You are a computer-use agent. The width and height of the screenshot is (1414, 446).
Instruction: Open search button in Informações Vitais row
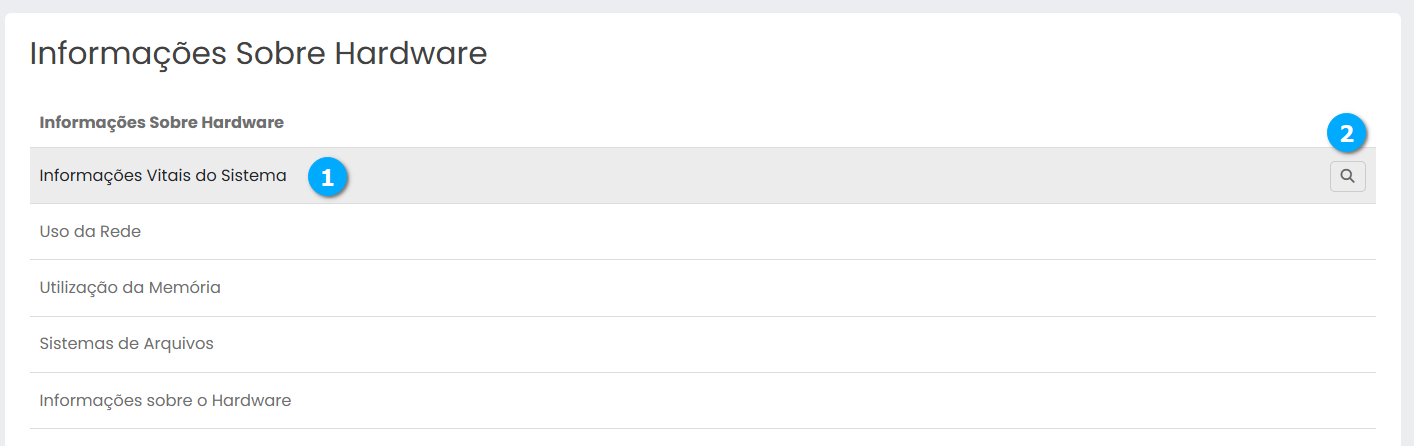[1347, 176]
